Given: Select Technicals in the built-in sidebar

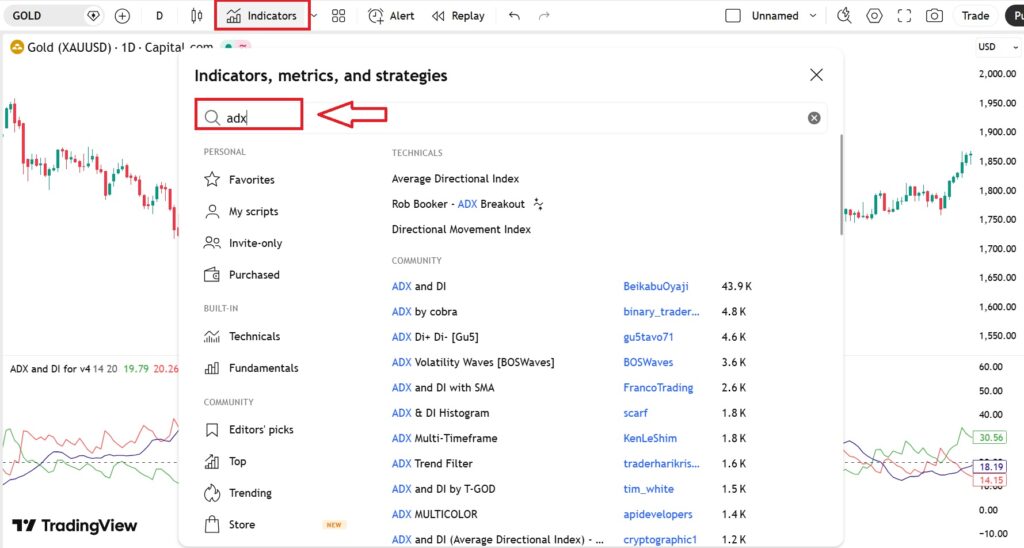Looking at the screenshot, I should pyautogui.click(x=254, y=337).
